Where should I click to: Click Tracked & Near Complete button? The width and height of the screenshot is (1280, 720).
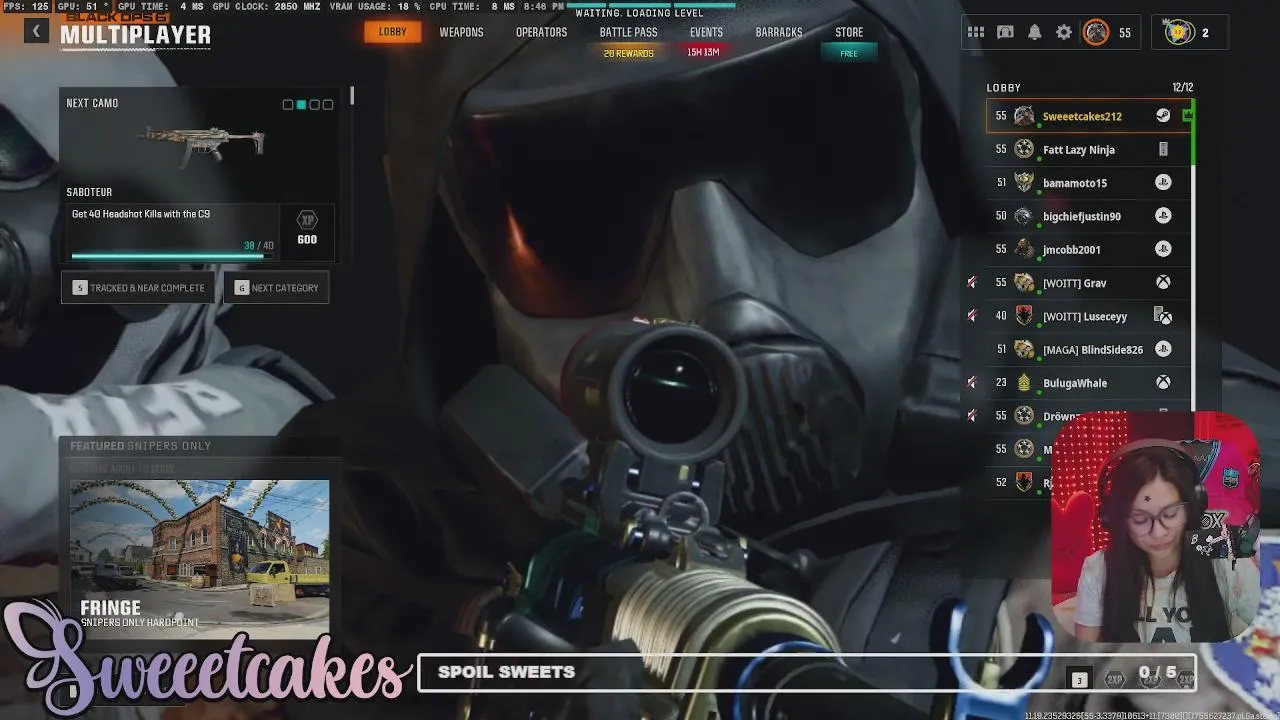point(138,288)
